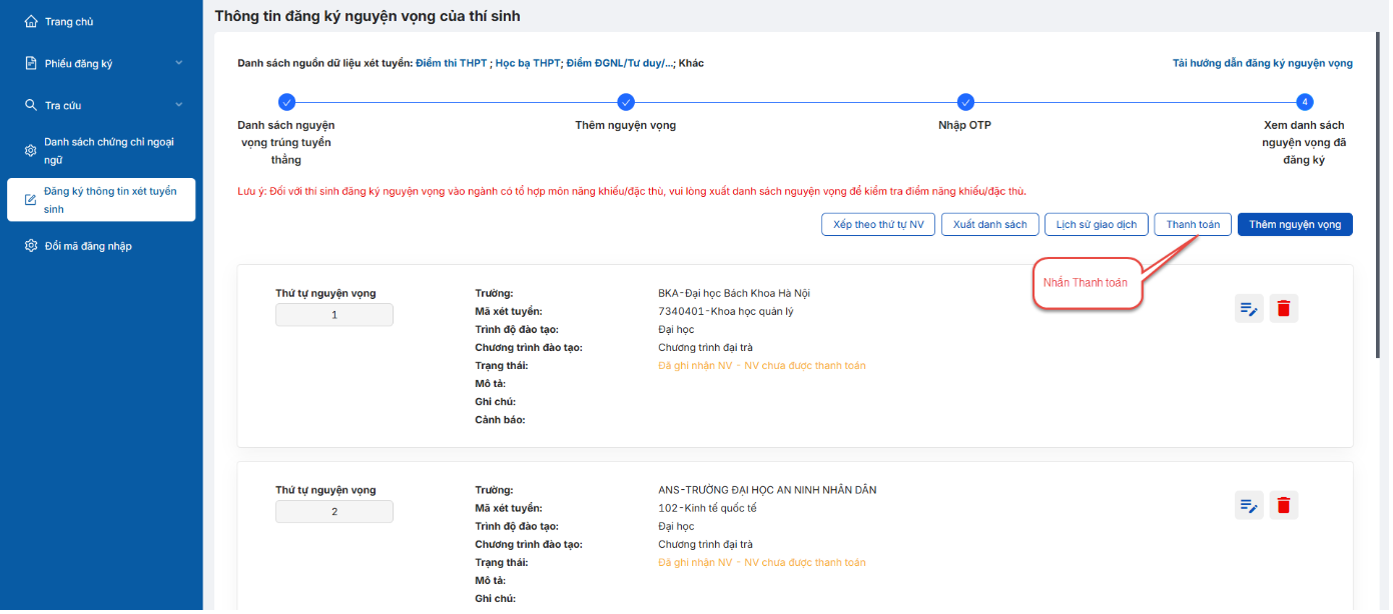Click the Phiếu đăng ký document icon

pos(31,63)
